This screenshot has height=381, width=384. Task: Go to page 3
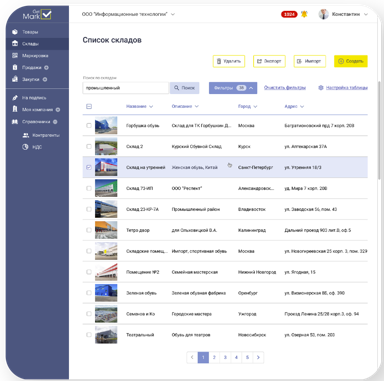tap(225, 357)
